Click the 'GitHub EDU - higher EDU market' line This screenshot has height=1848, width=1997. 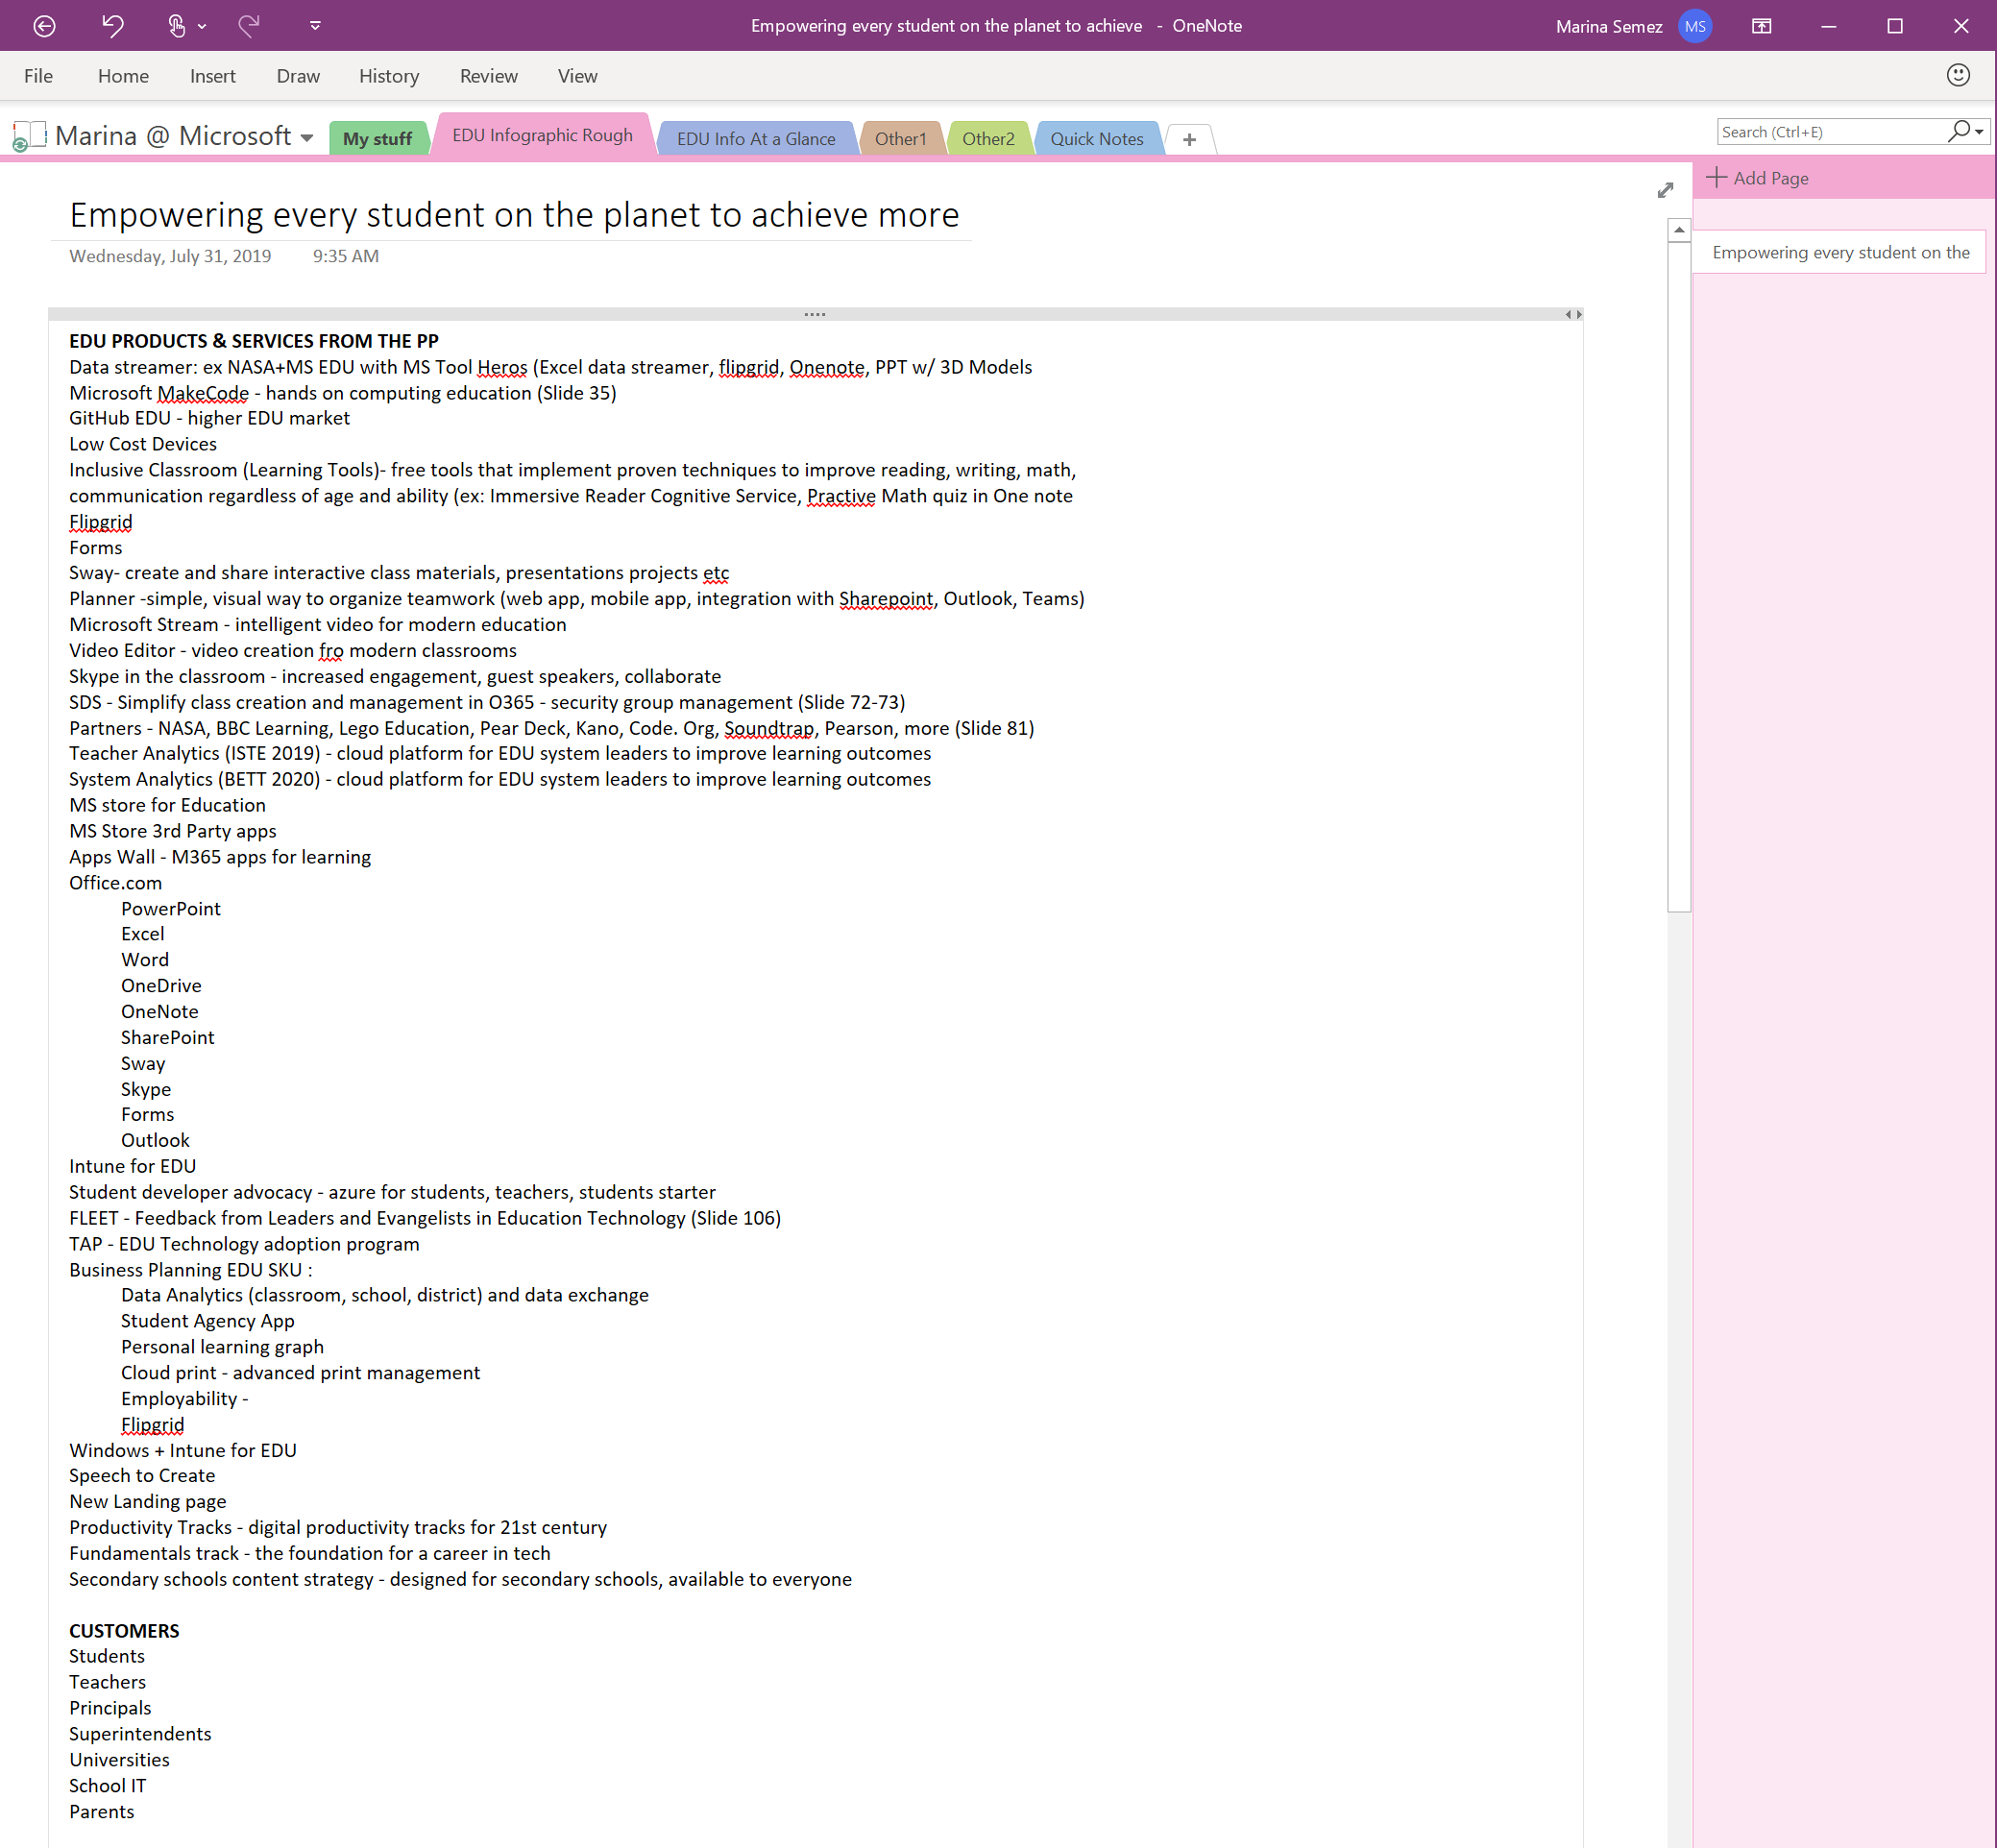pyautogui.click(x=209, y=418)
